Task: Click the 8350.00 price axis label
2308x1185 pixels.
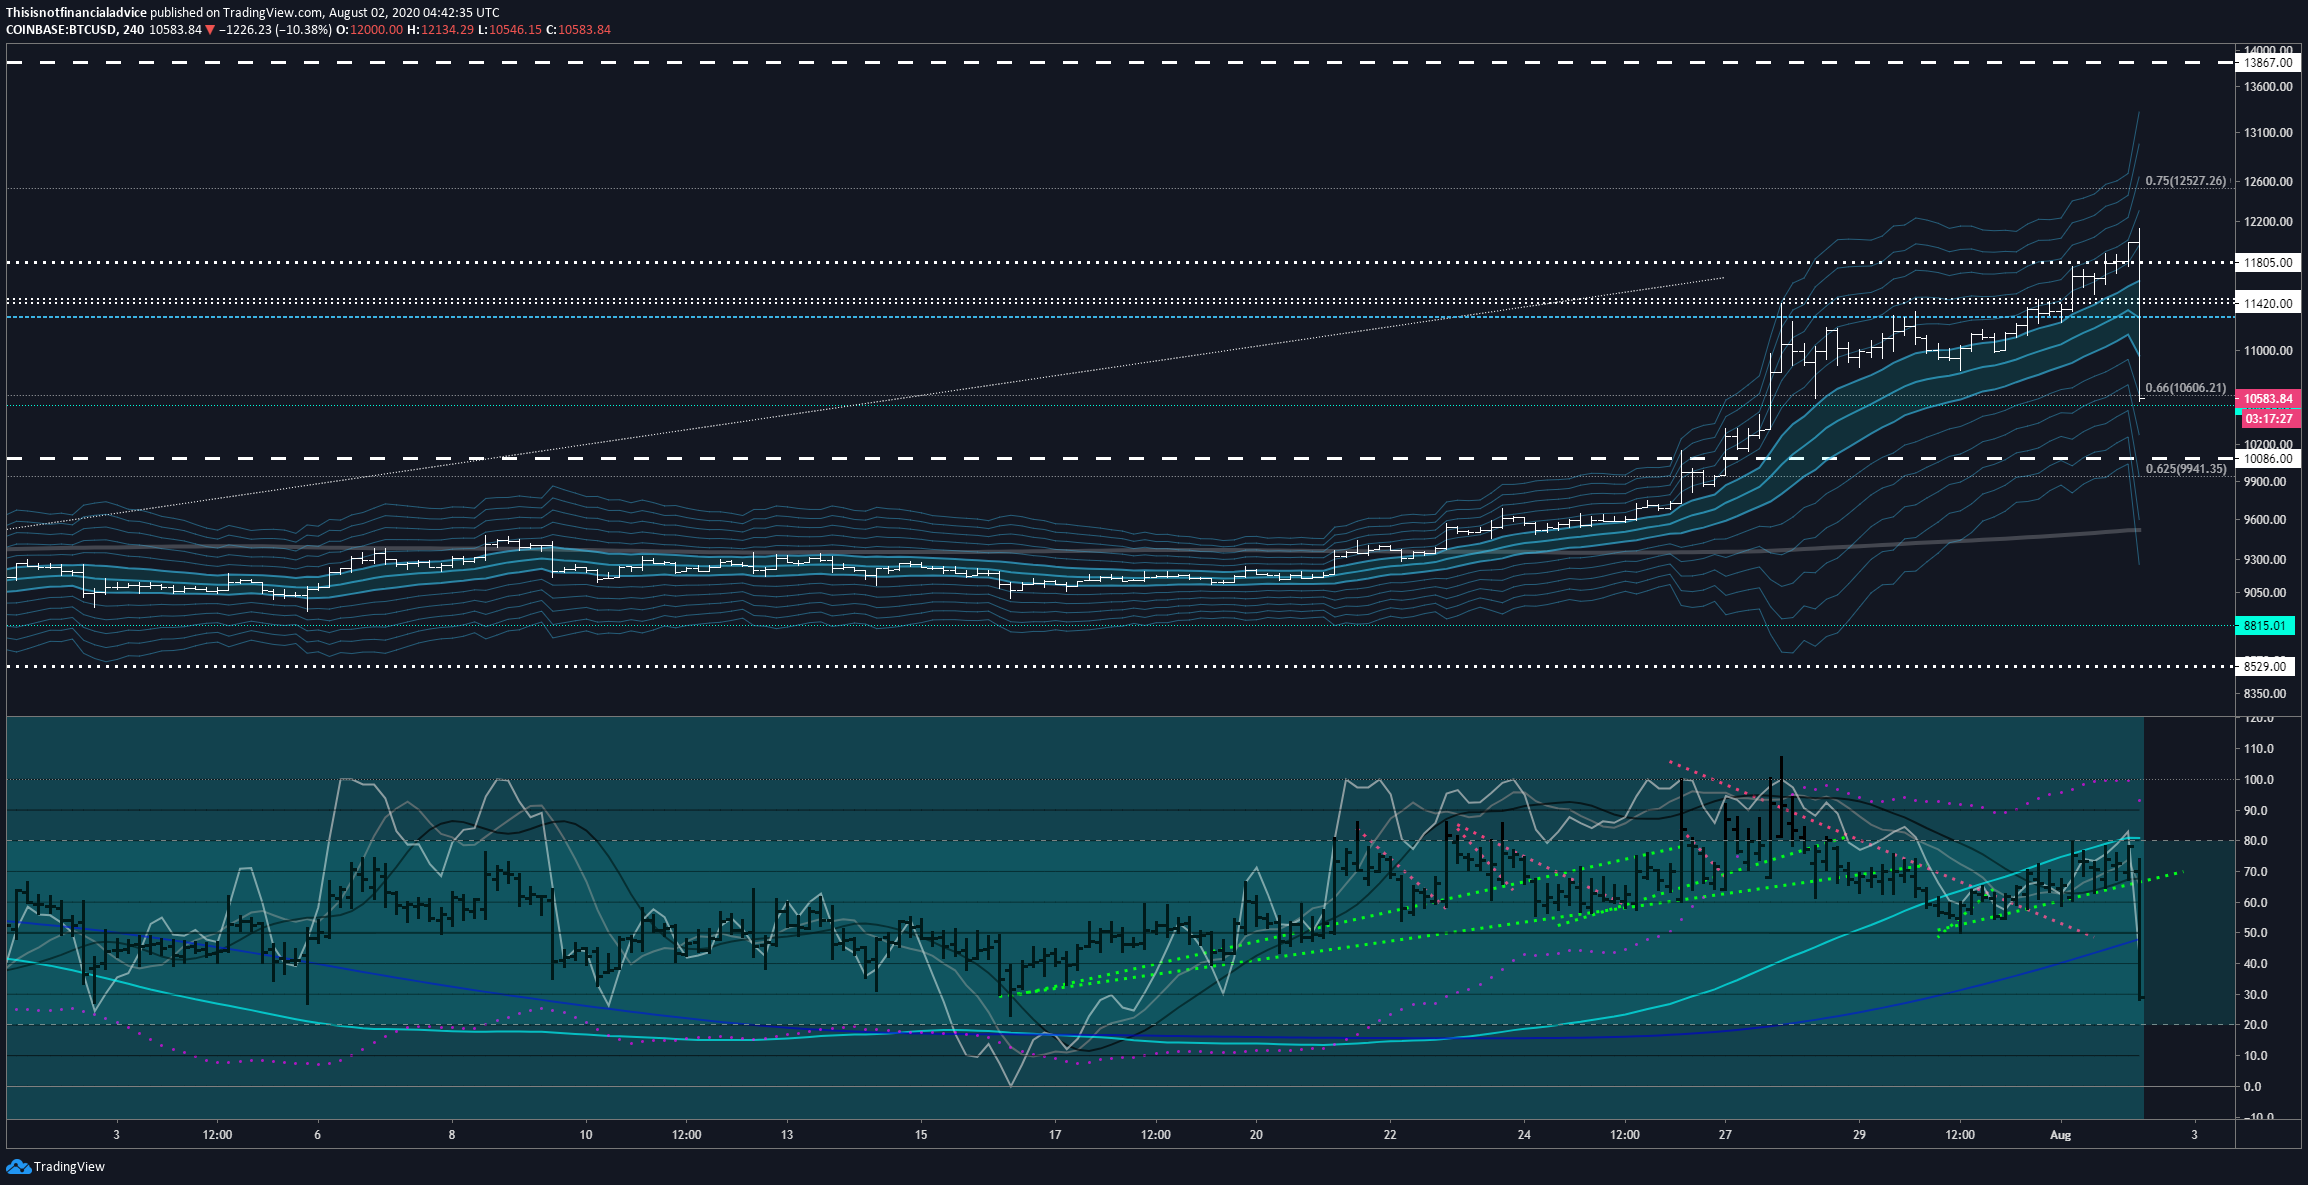Action: pyautogui.click(x=2265, y=694)
